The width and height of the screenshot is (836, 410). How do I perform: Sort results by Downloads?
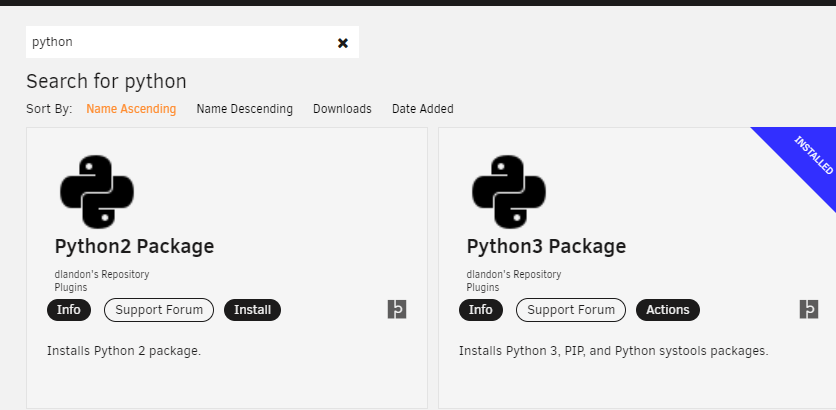(342, 109)
